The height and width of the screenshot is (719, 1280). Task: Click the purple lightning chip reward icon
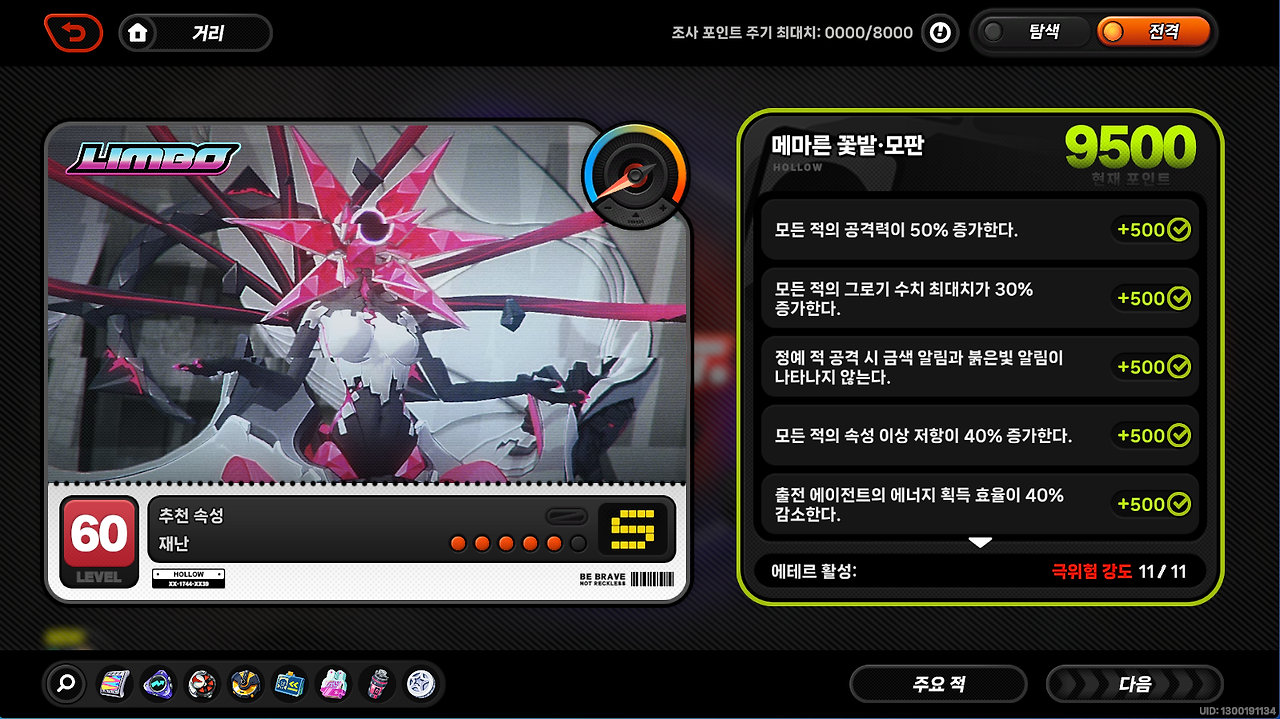[157, 684]
